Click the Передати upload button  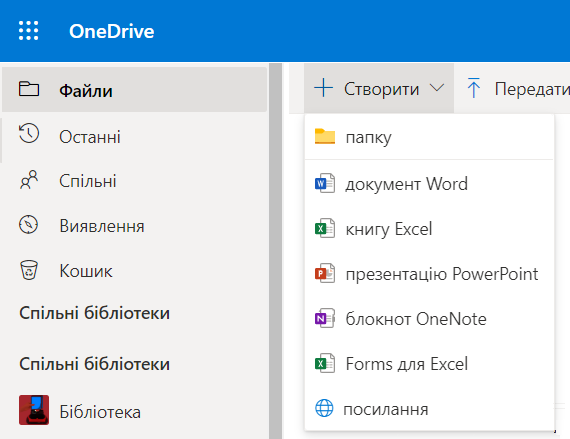517,88
